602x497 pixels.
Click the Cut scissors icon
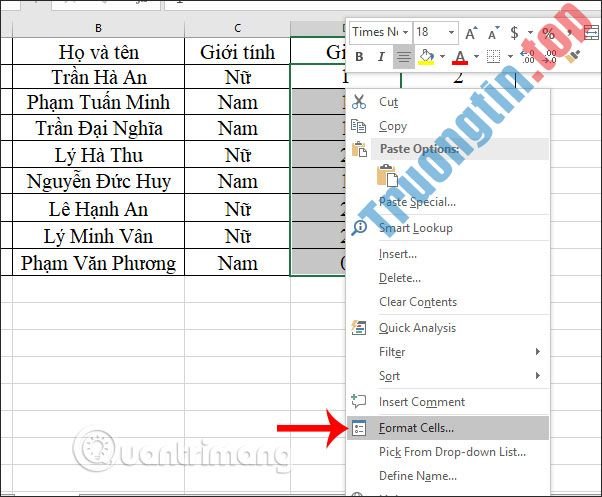point(359,102)
